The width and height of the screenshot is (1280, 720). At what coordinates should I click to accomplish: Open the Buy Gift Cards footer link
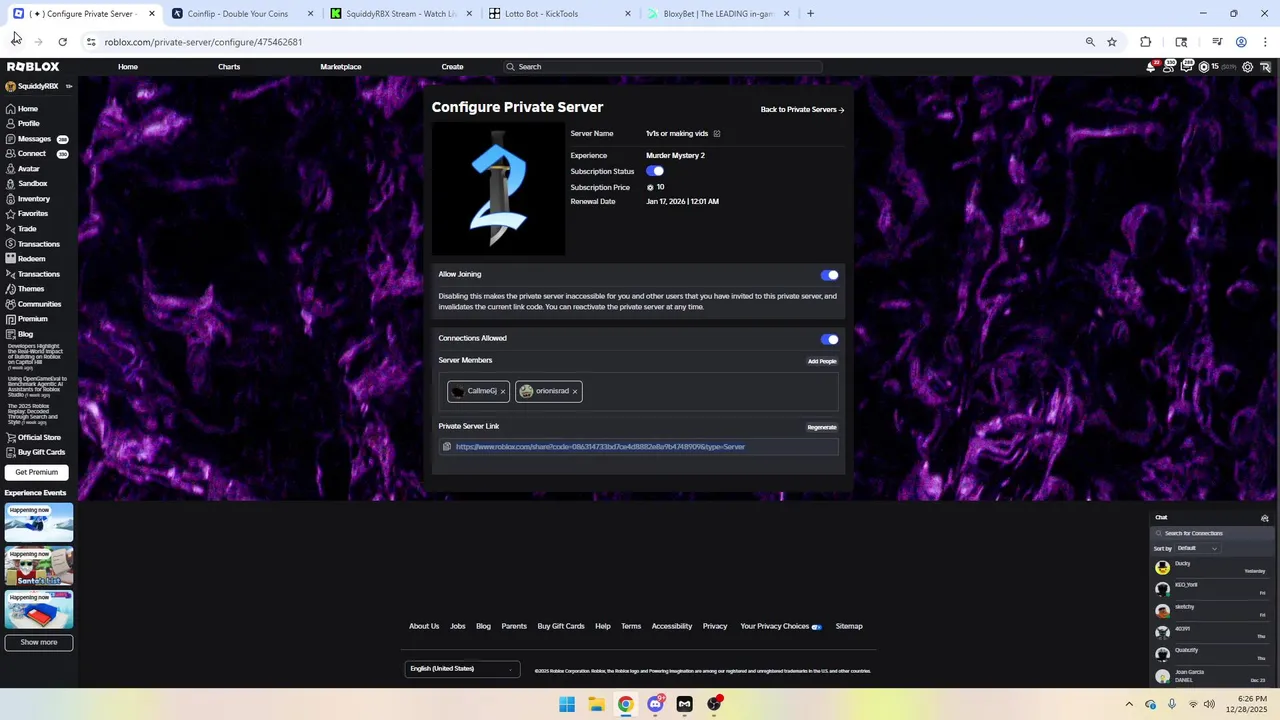[x=561, y=626]
